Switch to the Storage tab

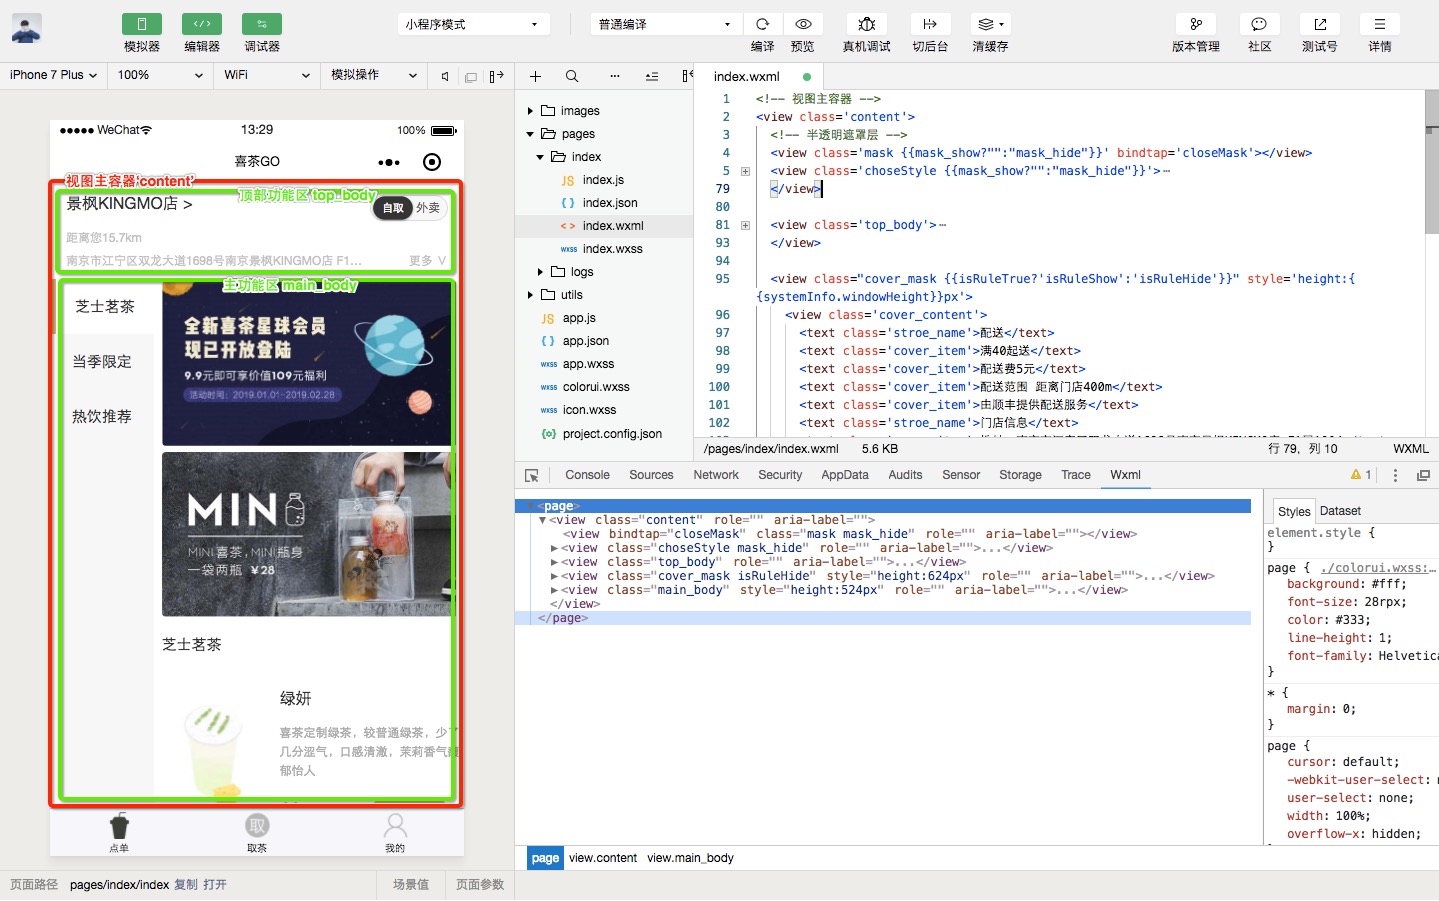1020,475
